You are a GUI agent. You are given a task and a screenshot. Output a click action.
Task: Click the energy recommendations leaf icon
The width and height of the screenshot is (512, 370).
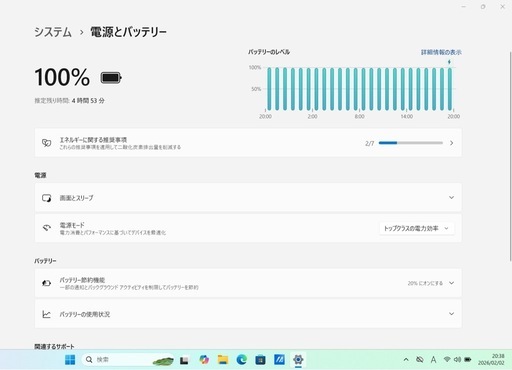pyautogui.click(x=46, y=143)
